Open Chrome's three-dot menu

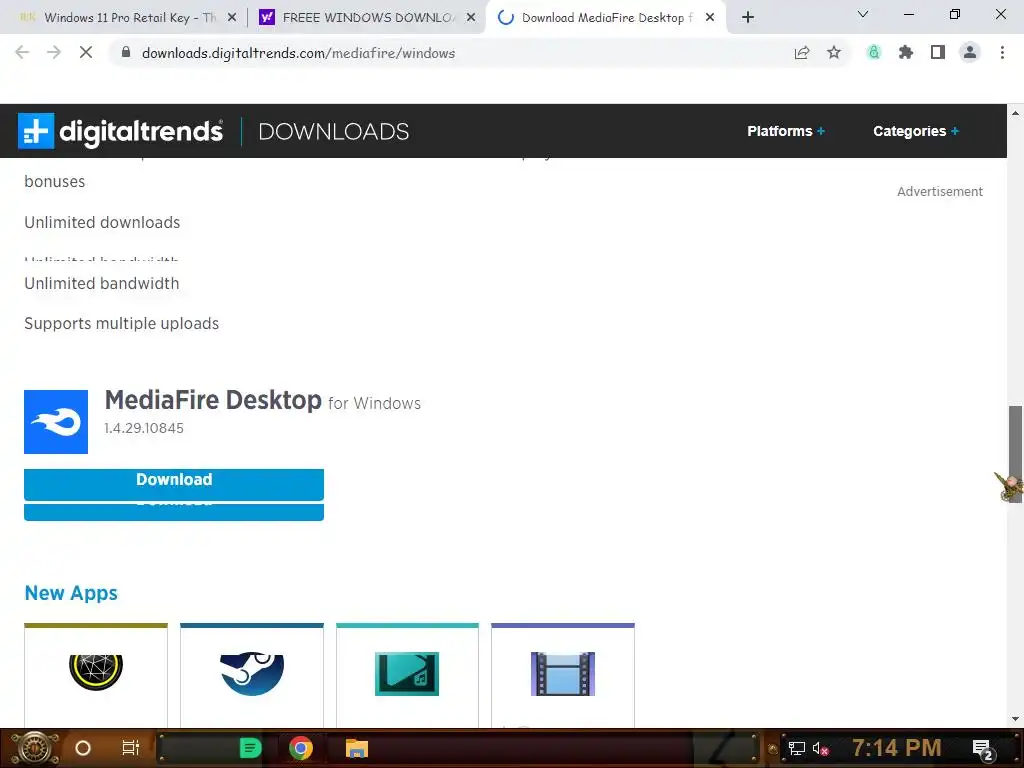click(1002, 52)
